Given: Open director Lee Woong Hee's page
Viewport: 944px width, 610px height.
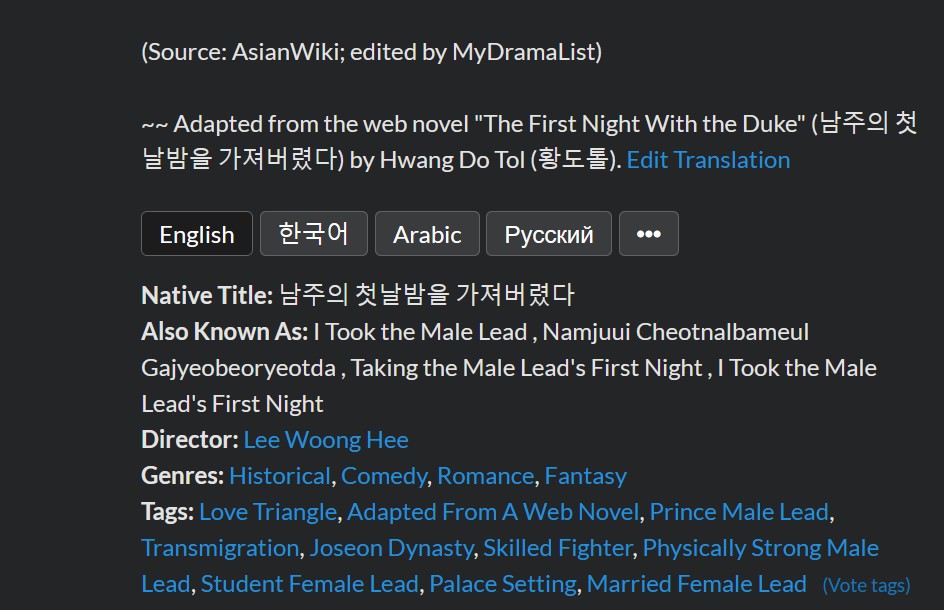Looking at the screenshot, I should (x=326, y=440).
